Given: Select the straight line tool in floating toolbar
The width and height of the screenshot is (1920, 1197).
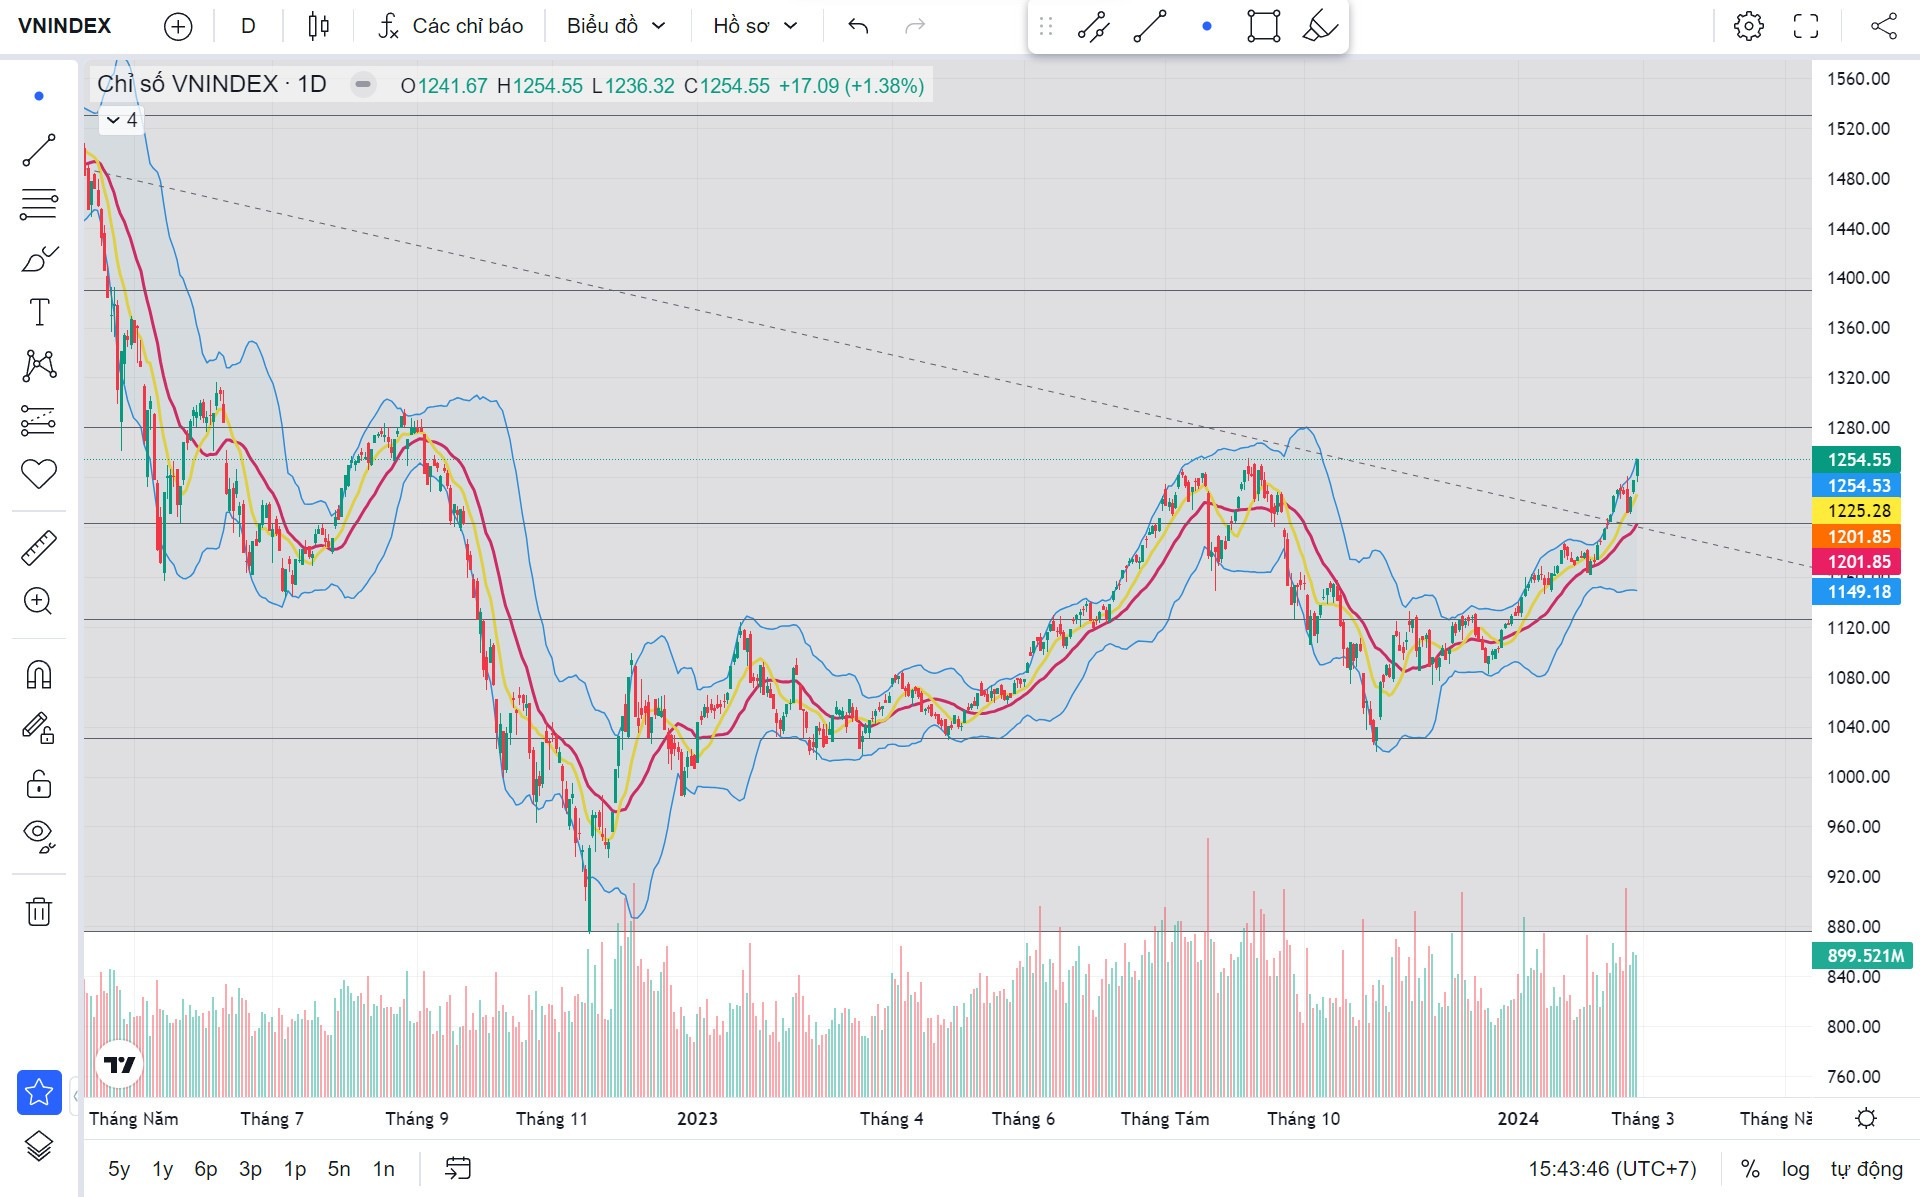Looking at the screenshot, I should coord(1150,27).
